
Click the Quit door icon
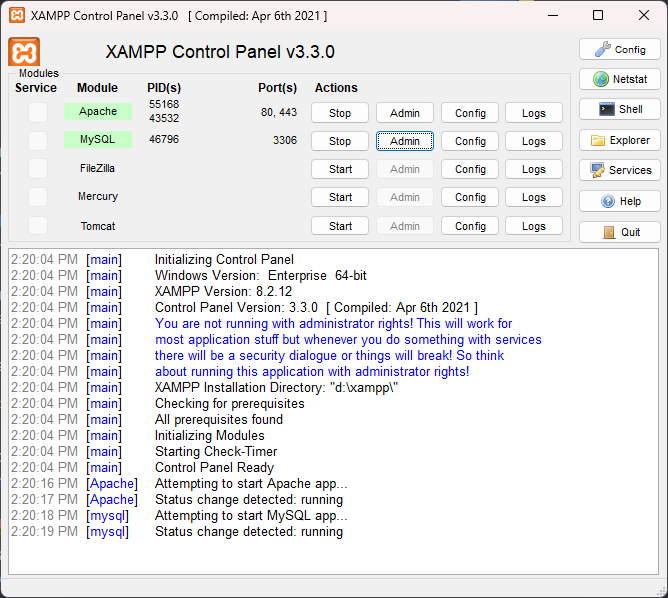[609, 232]
